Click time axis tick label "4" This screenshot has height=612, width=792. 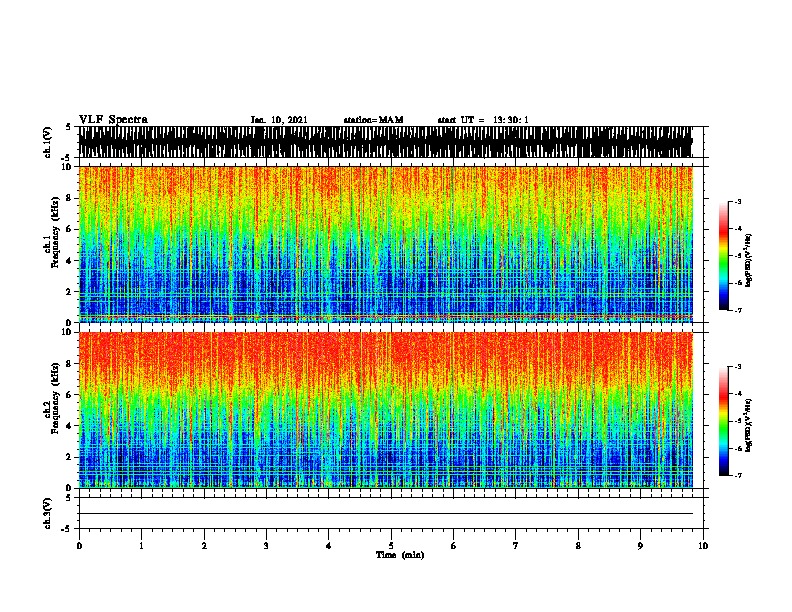(x=329, y=546)
